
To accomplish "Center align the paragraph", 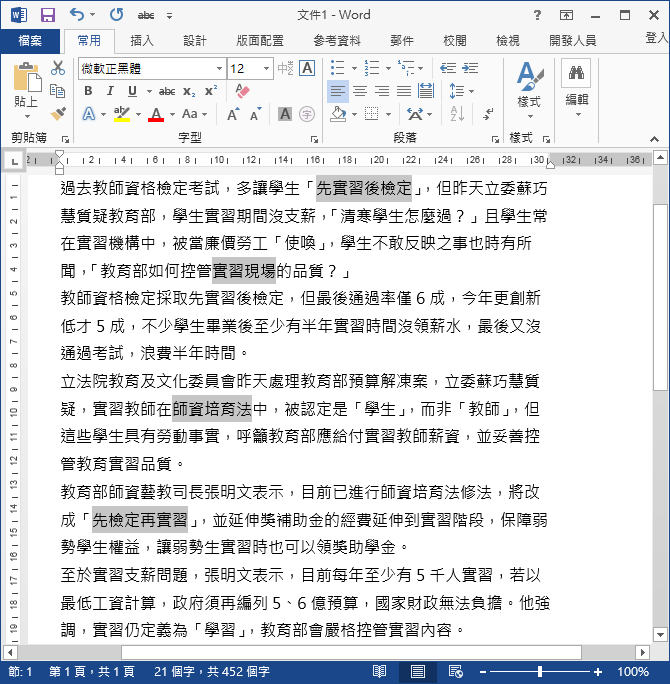I will pyautogui.click(x=360, y=91).
